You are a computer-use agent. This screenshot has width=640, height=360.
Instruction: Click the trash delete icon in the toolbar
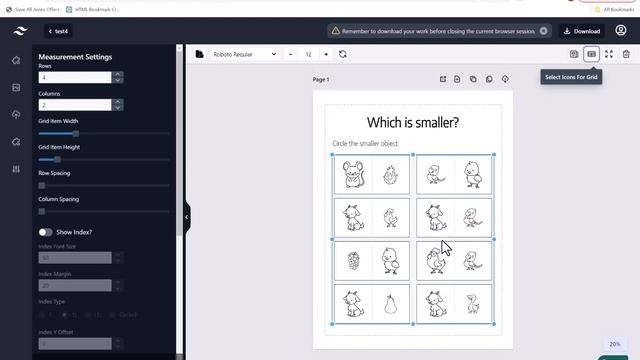point(626,54)
